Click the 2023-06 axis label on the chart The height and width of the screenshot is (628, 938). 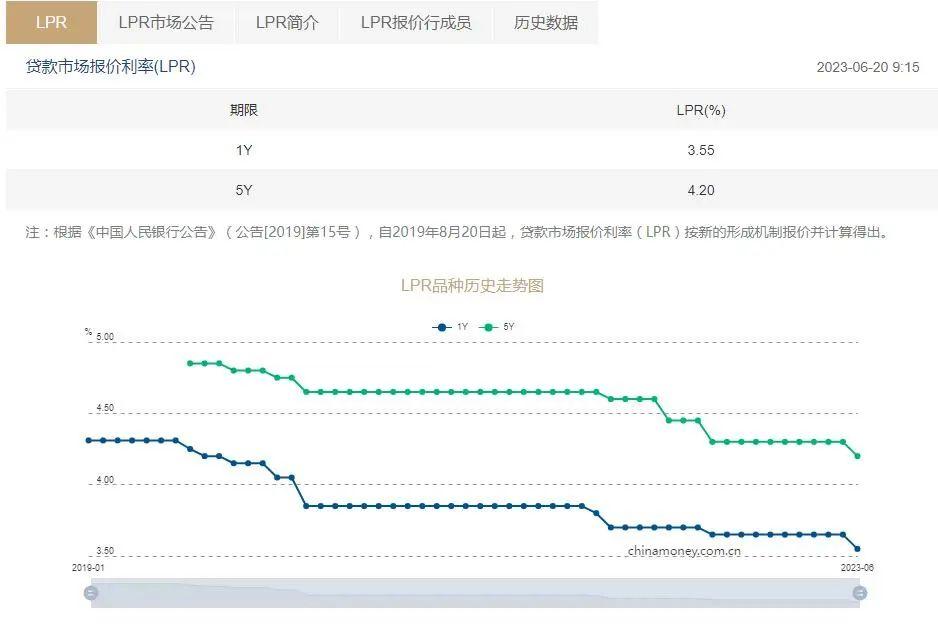point(857,565)
